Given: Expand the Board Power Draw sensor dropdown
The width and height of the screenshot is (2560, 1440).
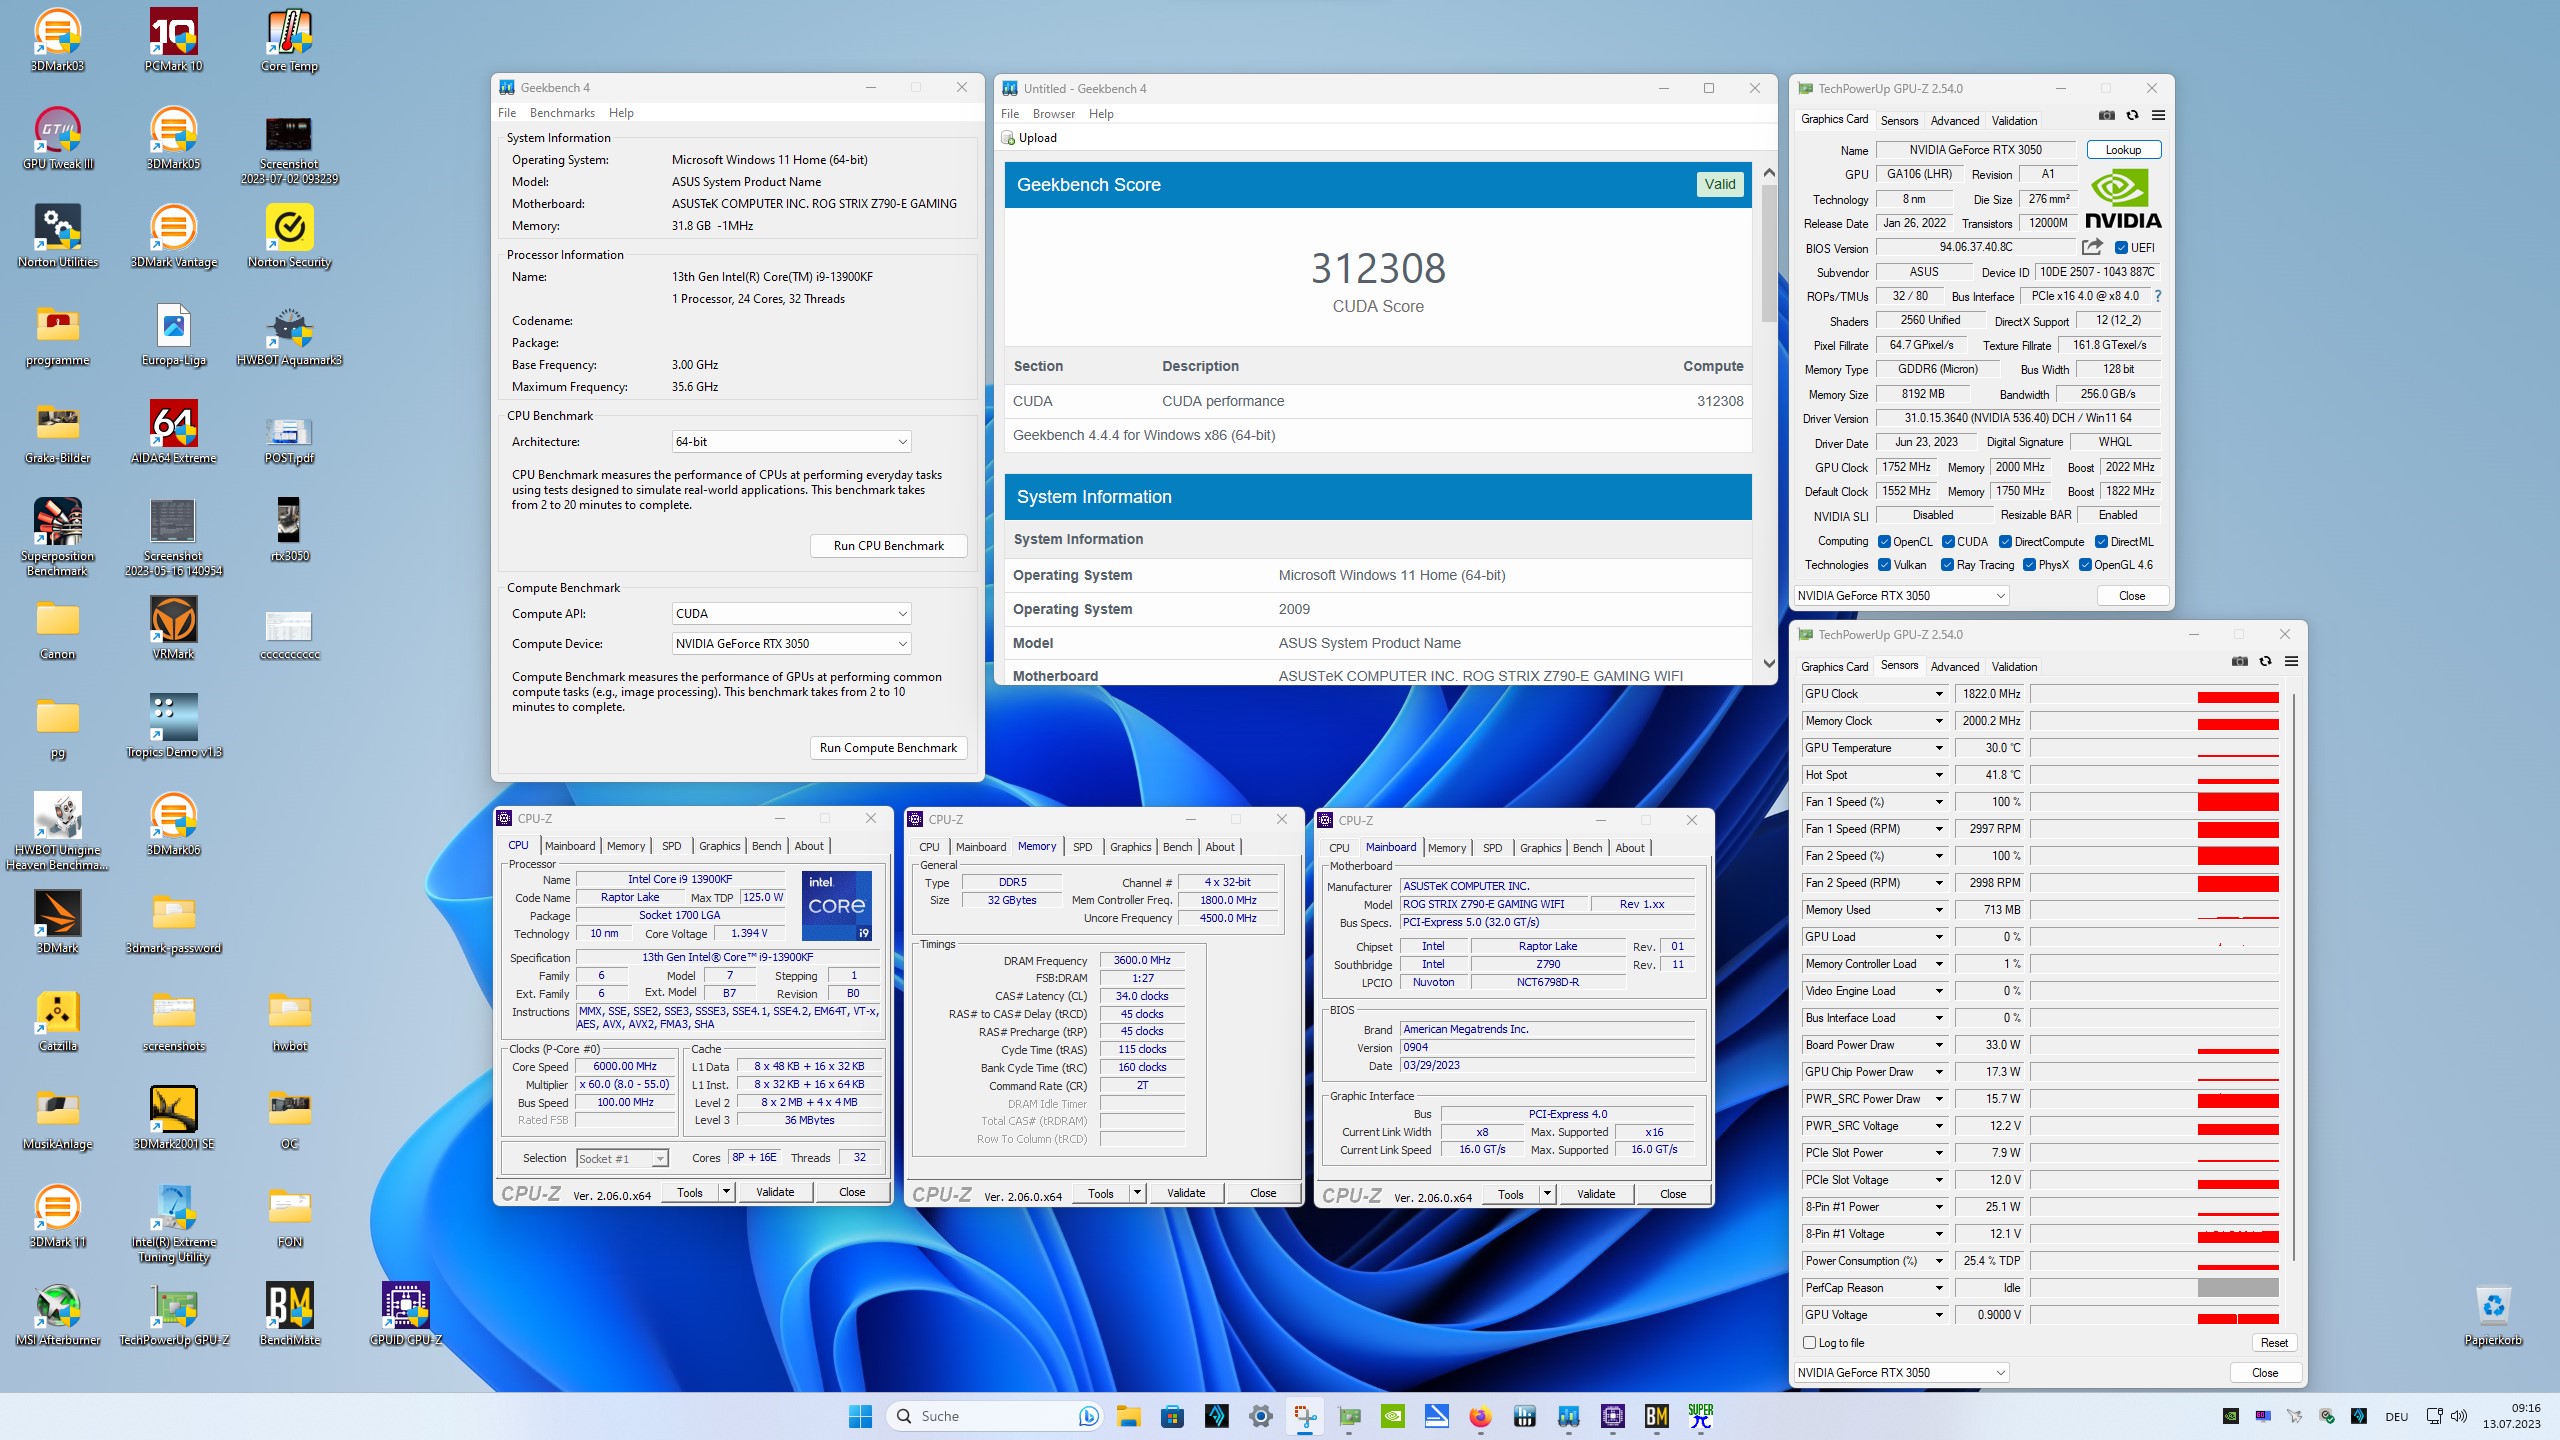Looking at the screenshot, I should click(x=1939, y=1045).
